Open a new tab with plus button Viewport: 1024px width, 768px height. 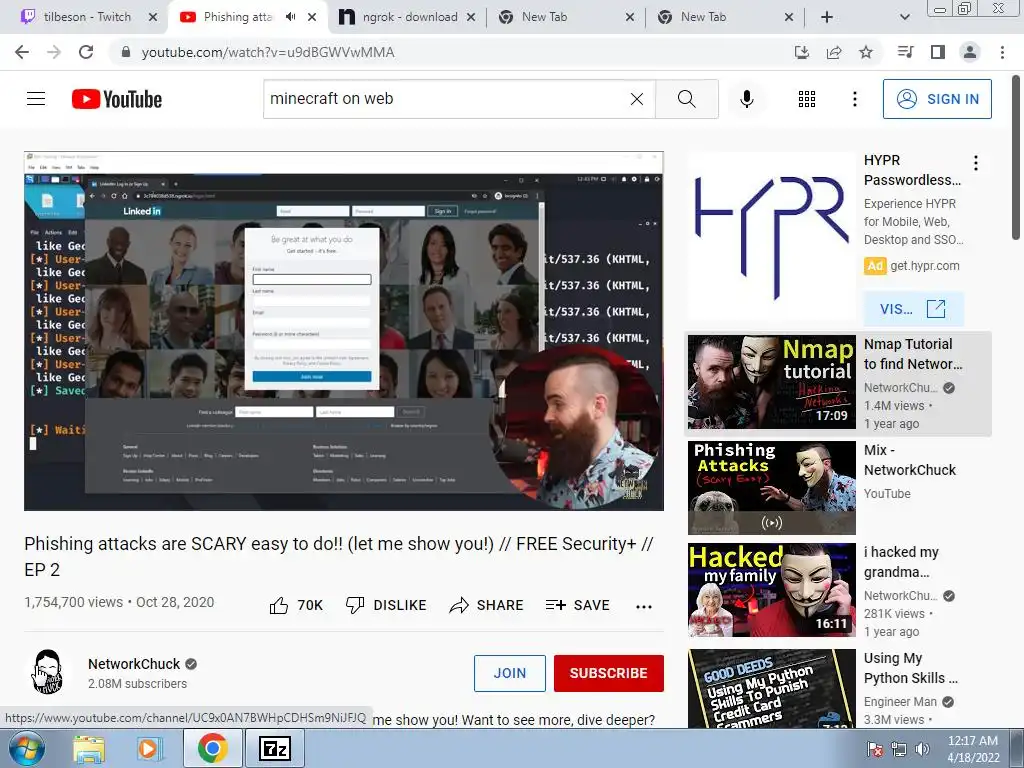pos(827,17)
